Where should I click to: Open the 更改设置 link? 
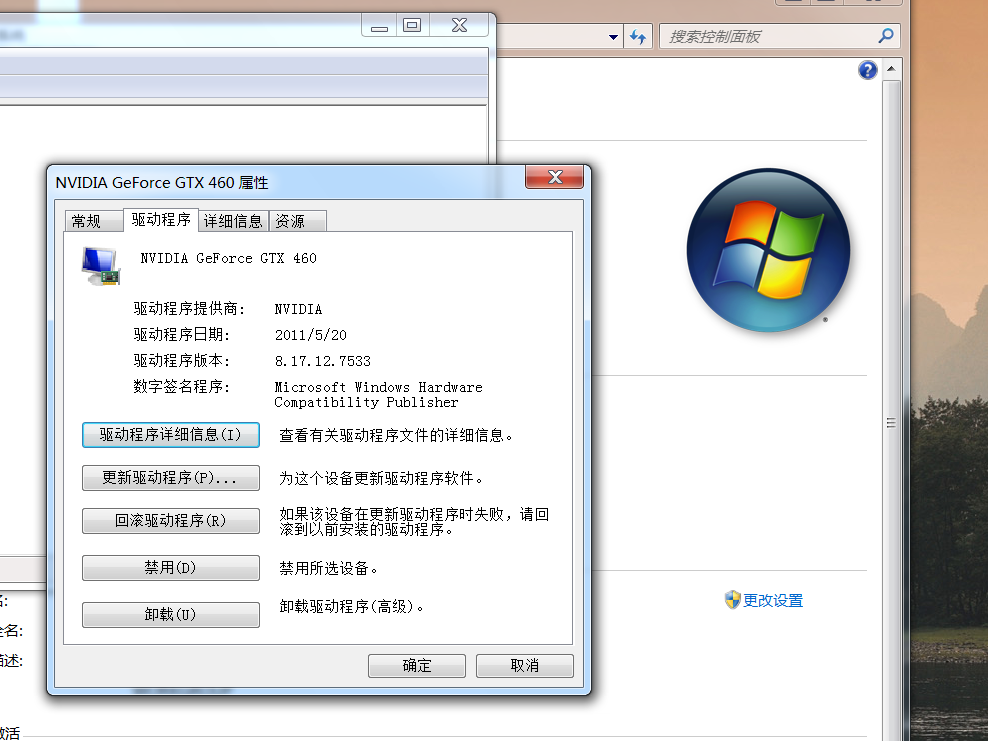(772, 601)
